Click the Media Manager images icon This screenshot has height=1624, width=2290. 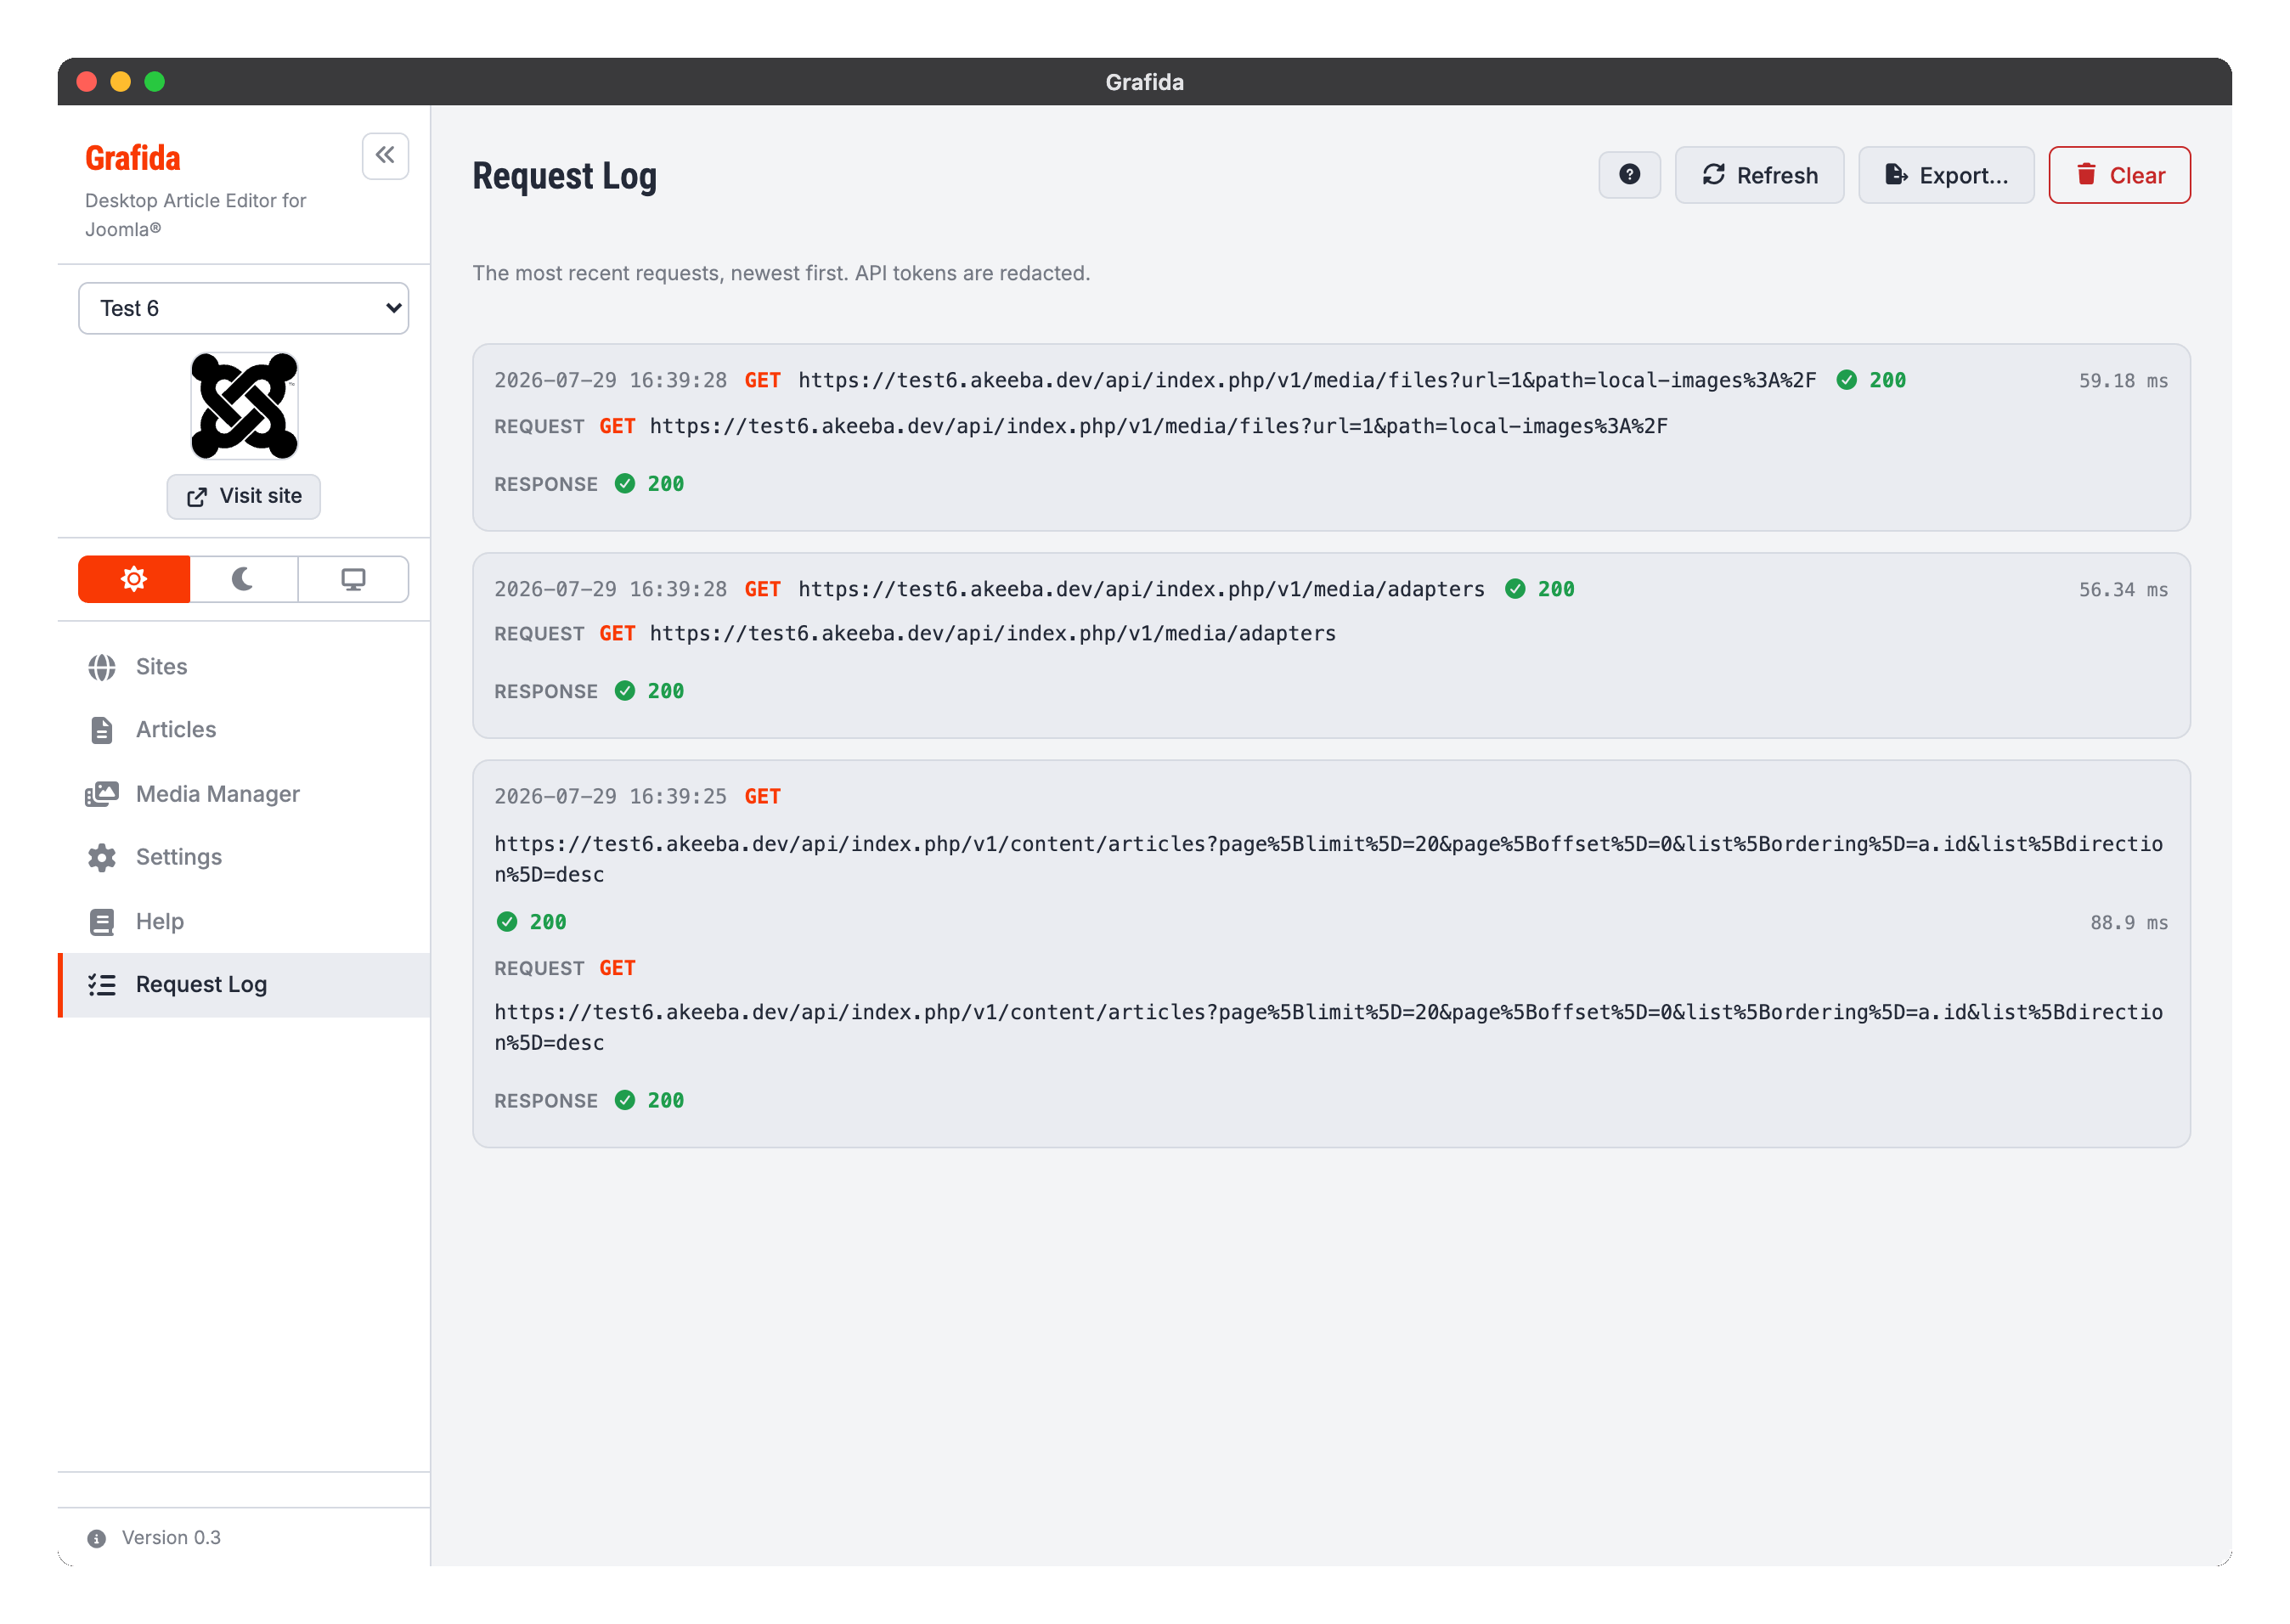(102, 794)
